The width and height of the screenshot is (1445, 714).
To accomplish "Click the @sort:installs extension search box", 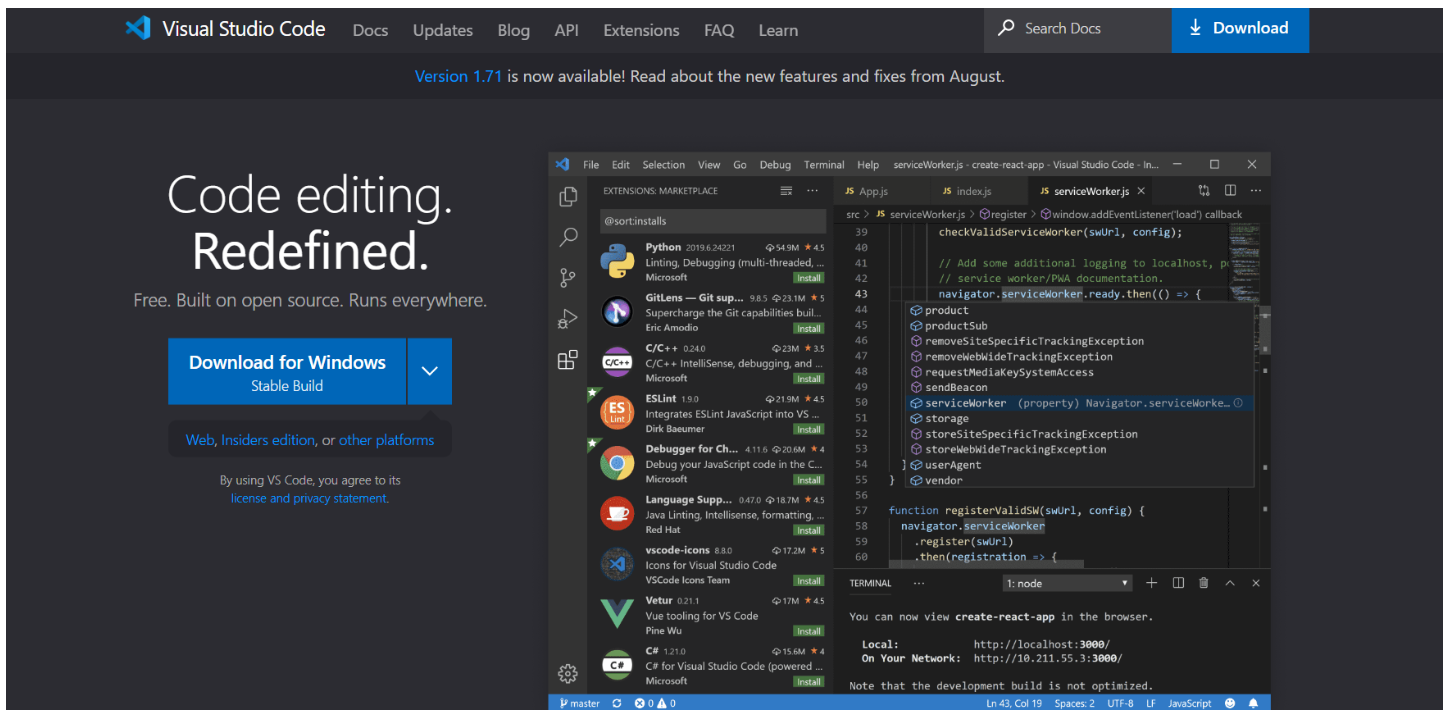I will [x=713, y=221].
